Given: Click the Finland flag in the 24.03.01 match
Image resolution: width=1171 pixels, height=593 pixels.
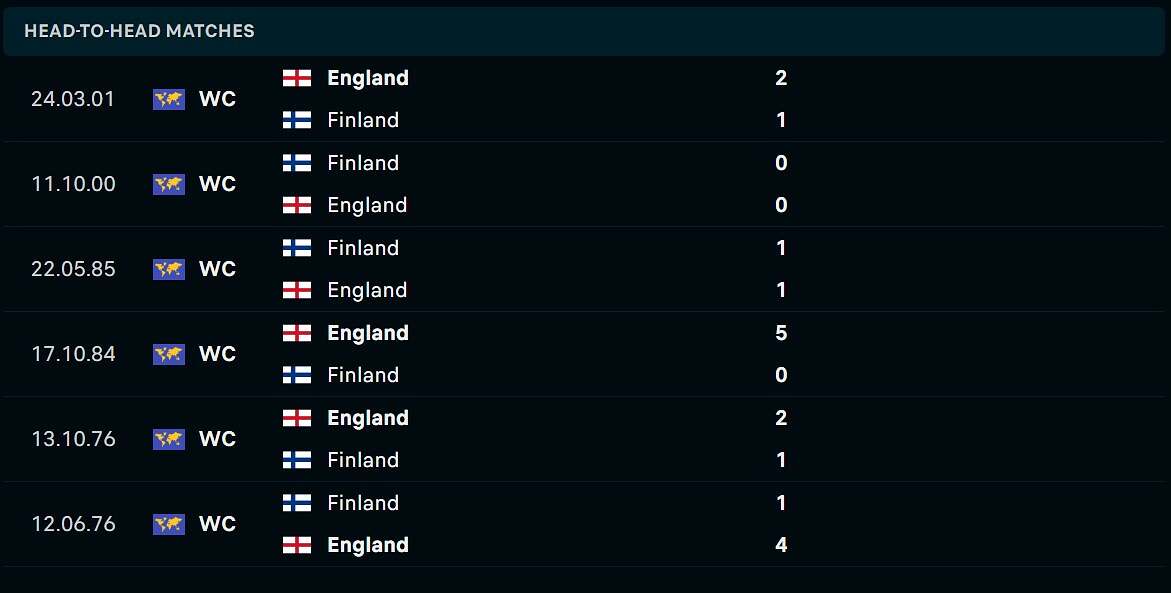Looking at the screenshot, I should point(297,120).
